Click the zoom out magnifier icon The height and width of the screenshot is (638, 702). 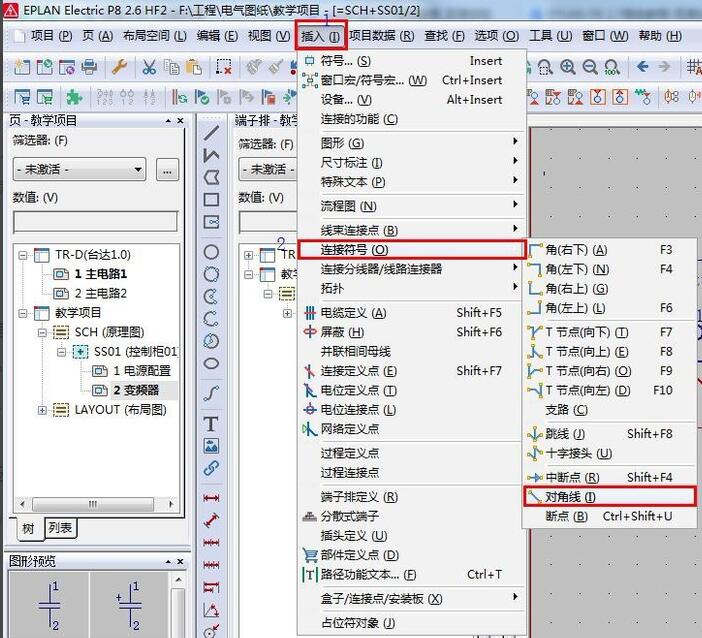(590, 67)
